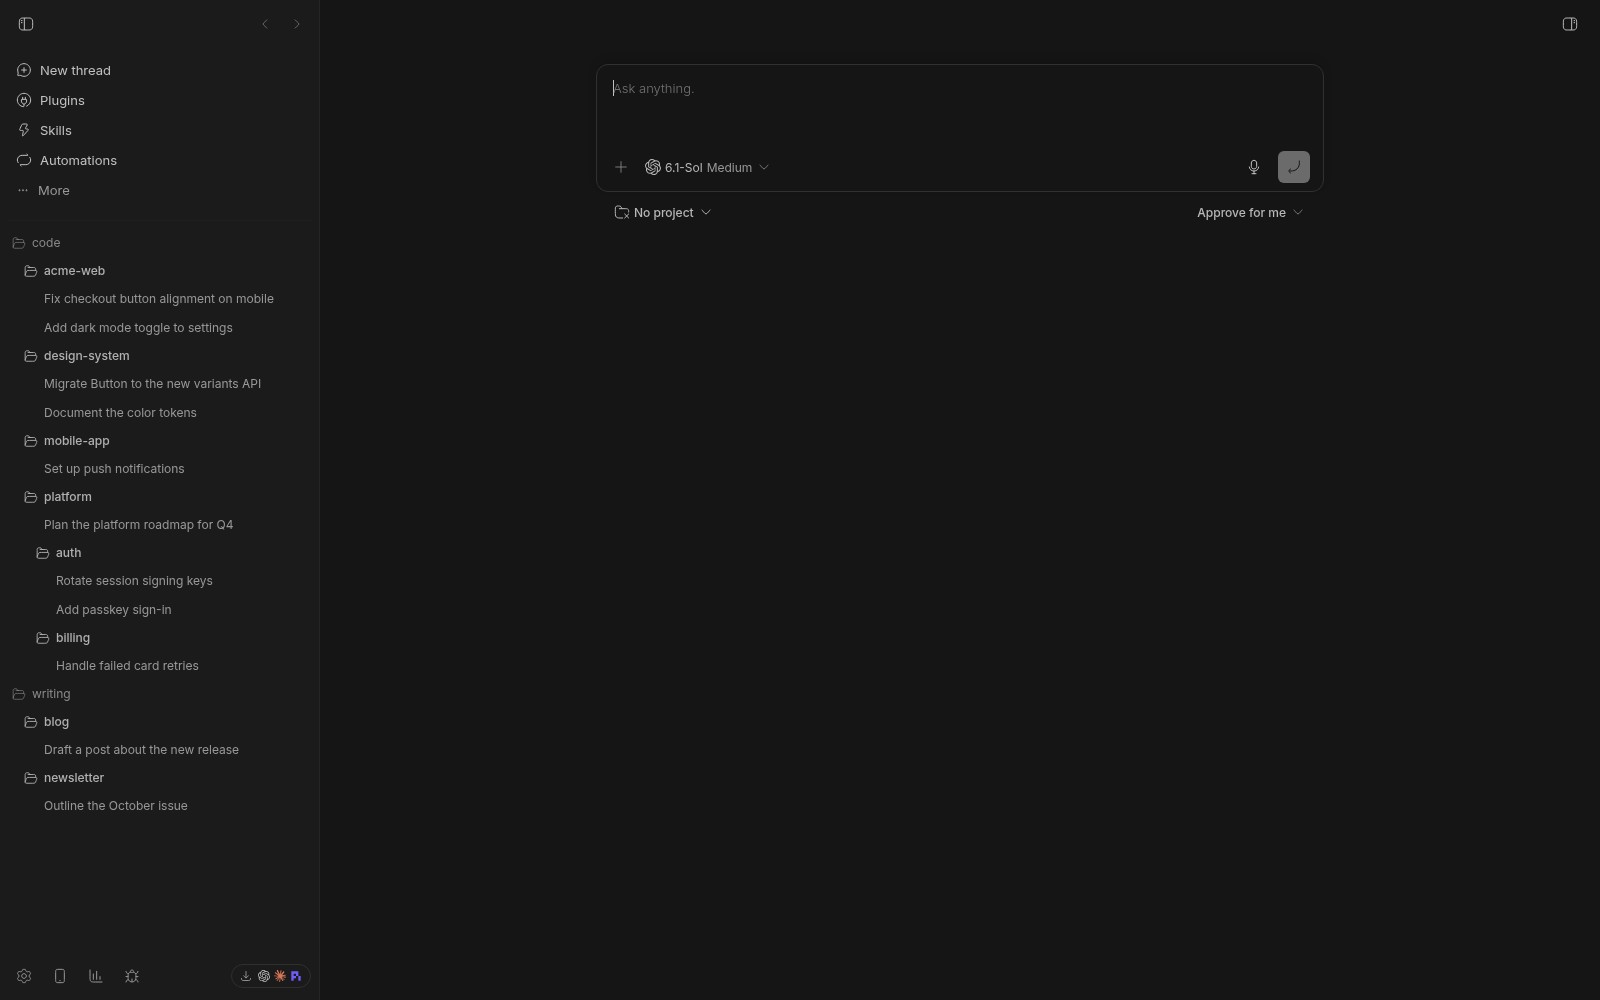Image resolution: width=1600 pixels, height=1000 pixels.
Task: Click the knot logo in footer pill
Action: [264, 976]
